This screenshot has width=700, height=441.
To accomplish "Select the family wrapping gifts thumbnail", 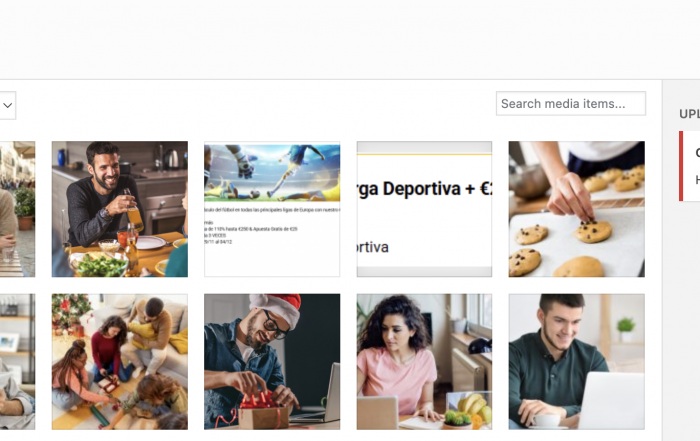I will 120,362.
